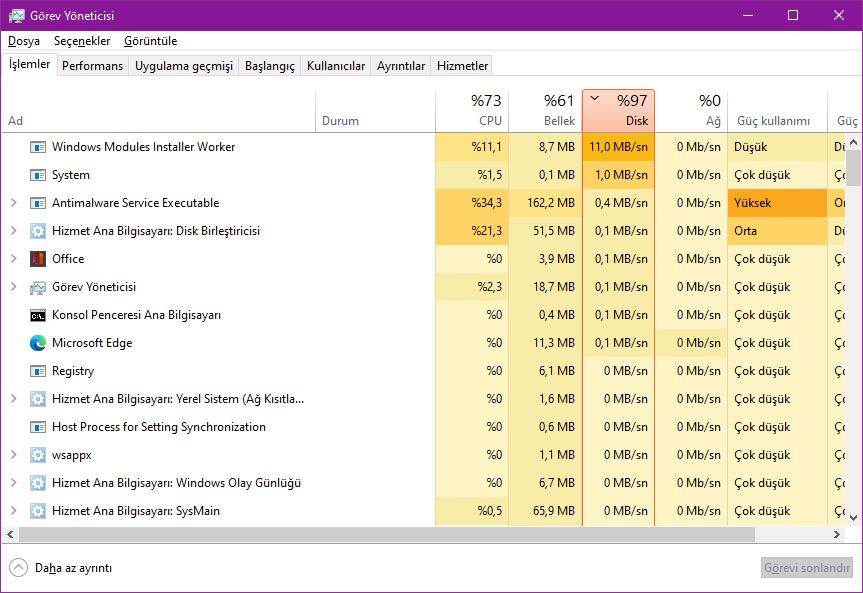Select the Host Process for Setting Synchronization name

[x=159, y=427]
